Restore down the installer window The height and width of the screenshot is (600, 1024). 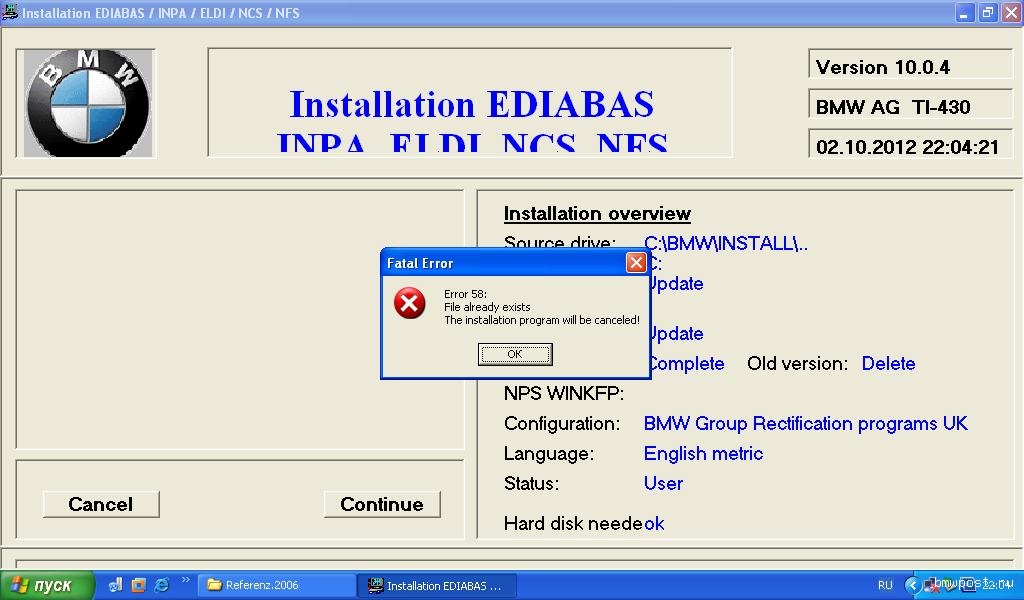[987, 13]
